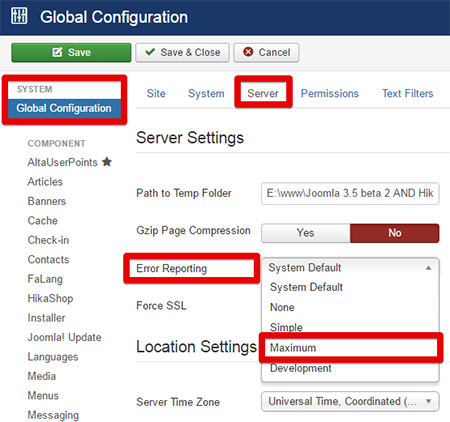Cancel the configuration changes
The width and height of the screenshot is (450, 422).
[x=266, y=52]
